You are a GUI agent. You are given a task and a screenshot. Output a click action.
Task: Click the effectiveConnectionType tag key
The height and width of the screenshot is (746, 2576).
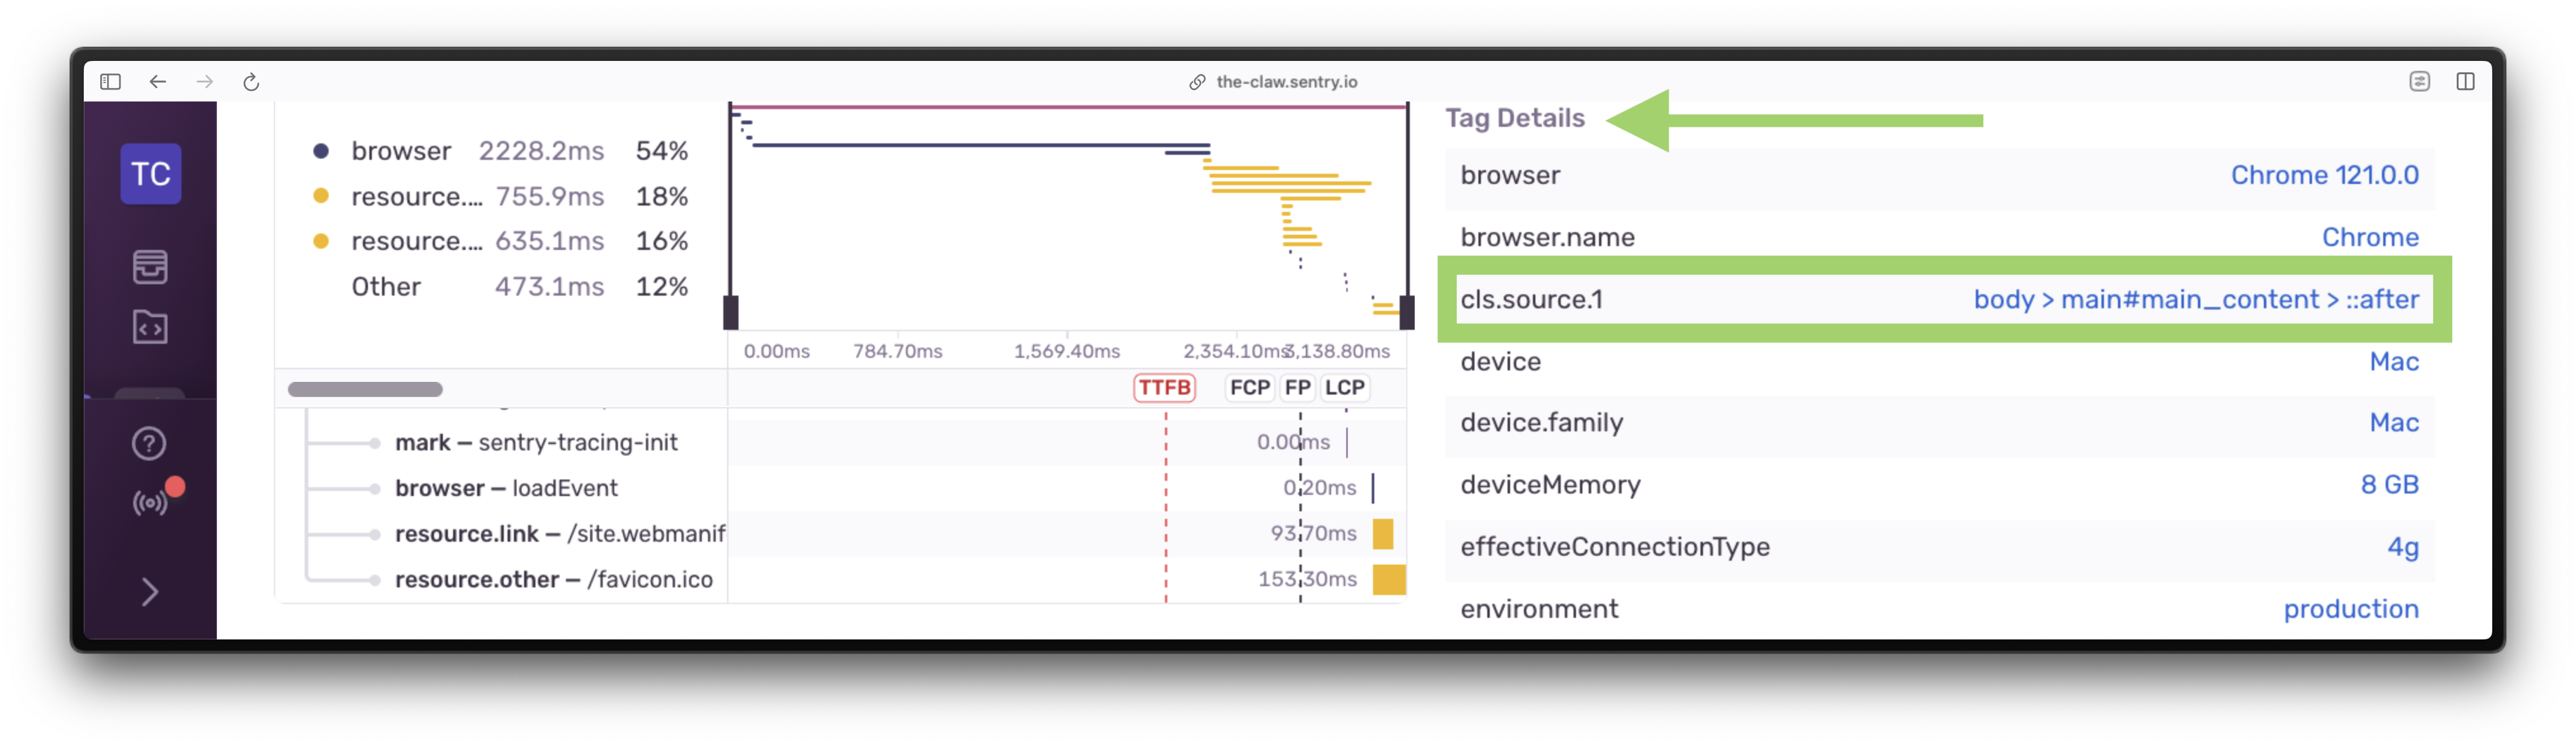[1615, 547]
